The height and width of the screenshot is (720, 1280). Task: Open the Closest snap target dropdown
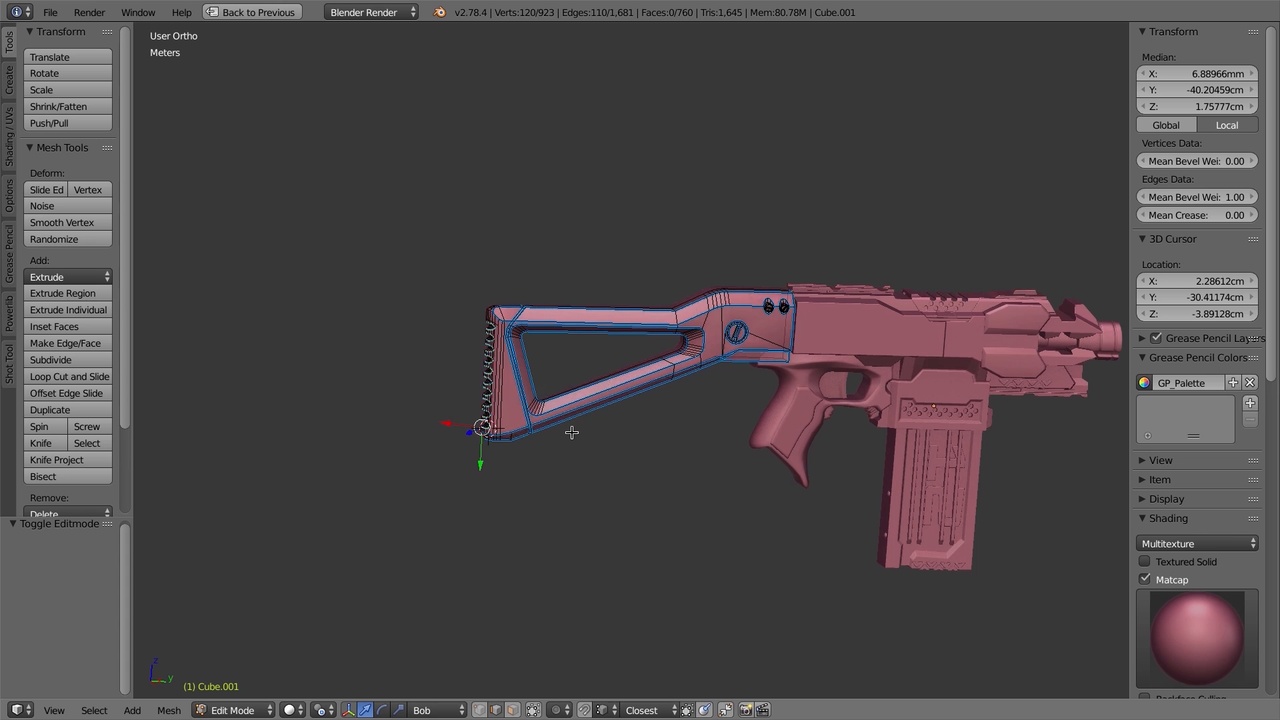pyautogui.click(x=647, y=710)
